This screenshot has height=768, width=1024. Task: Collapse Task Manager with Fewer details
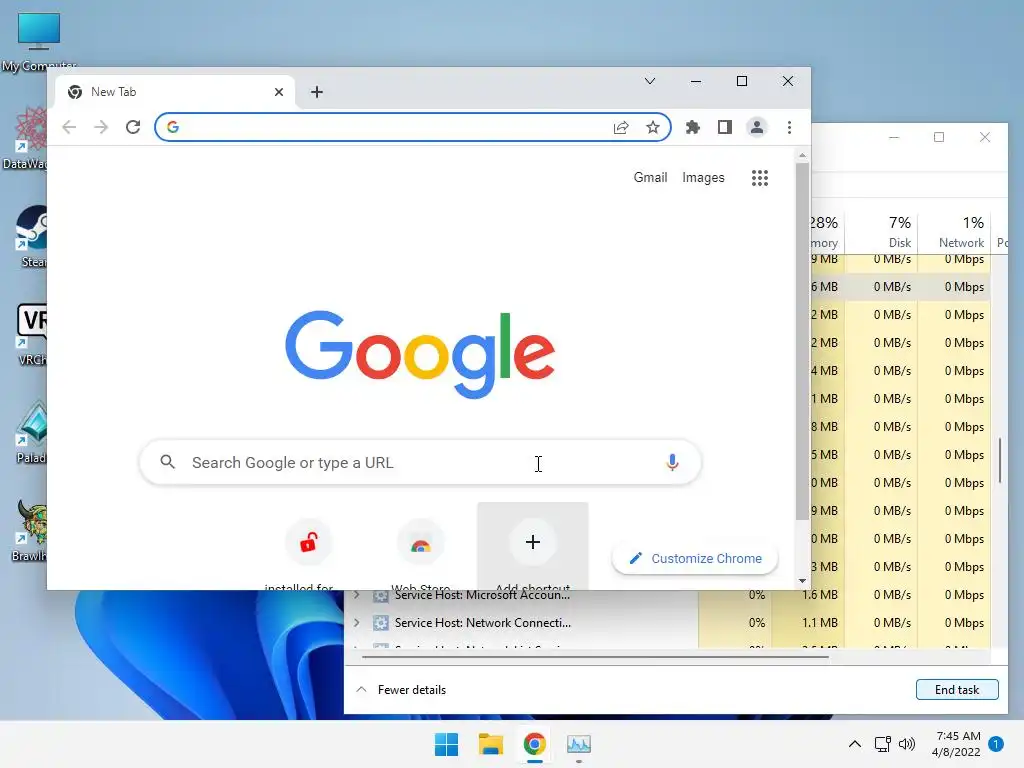[401, 690]
